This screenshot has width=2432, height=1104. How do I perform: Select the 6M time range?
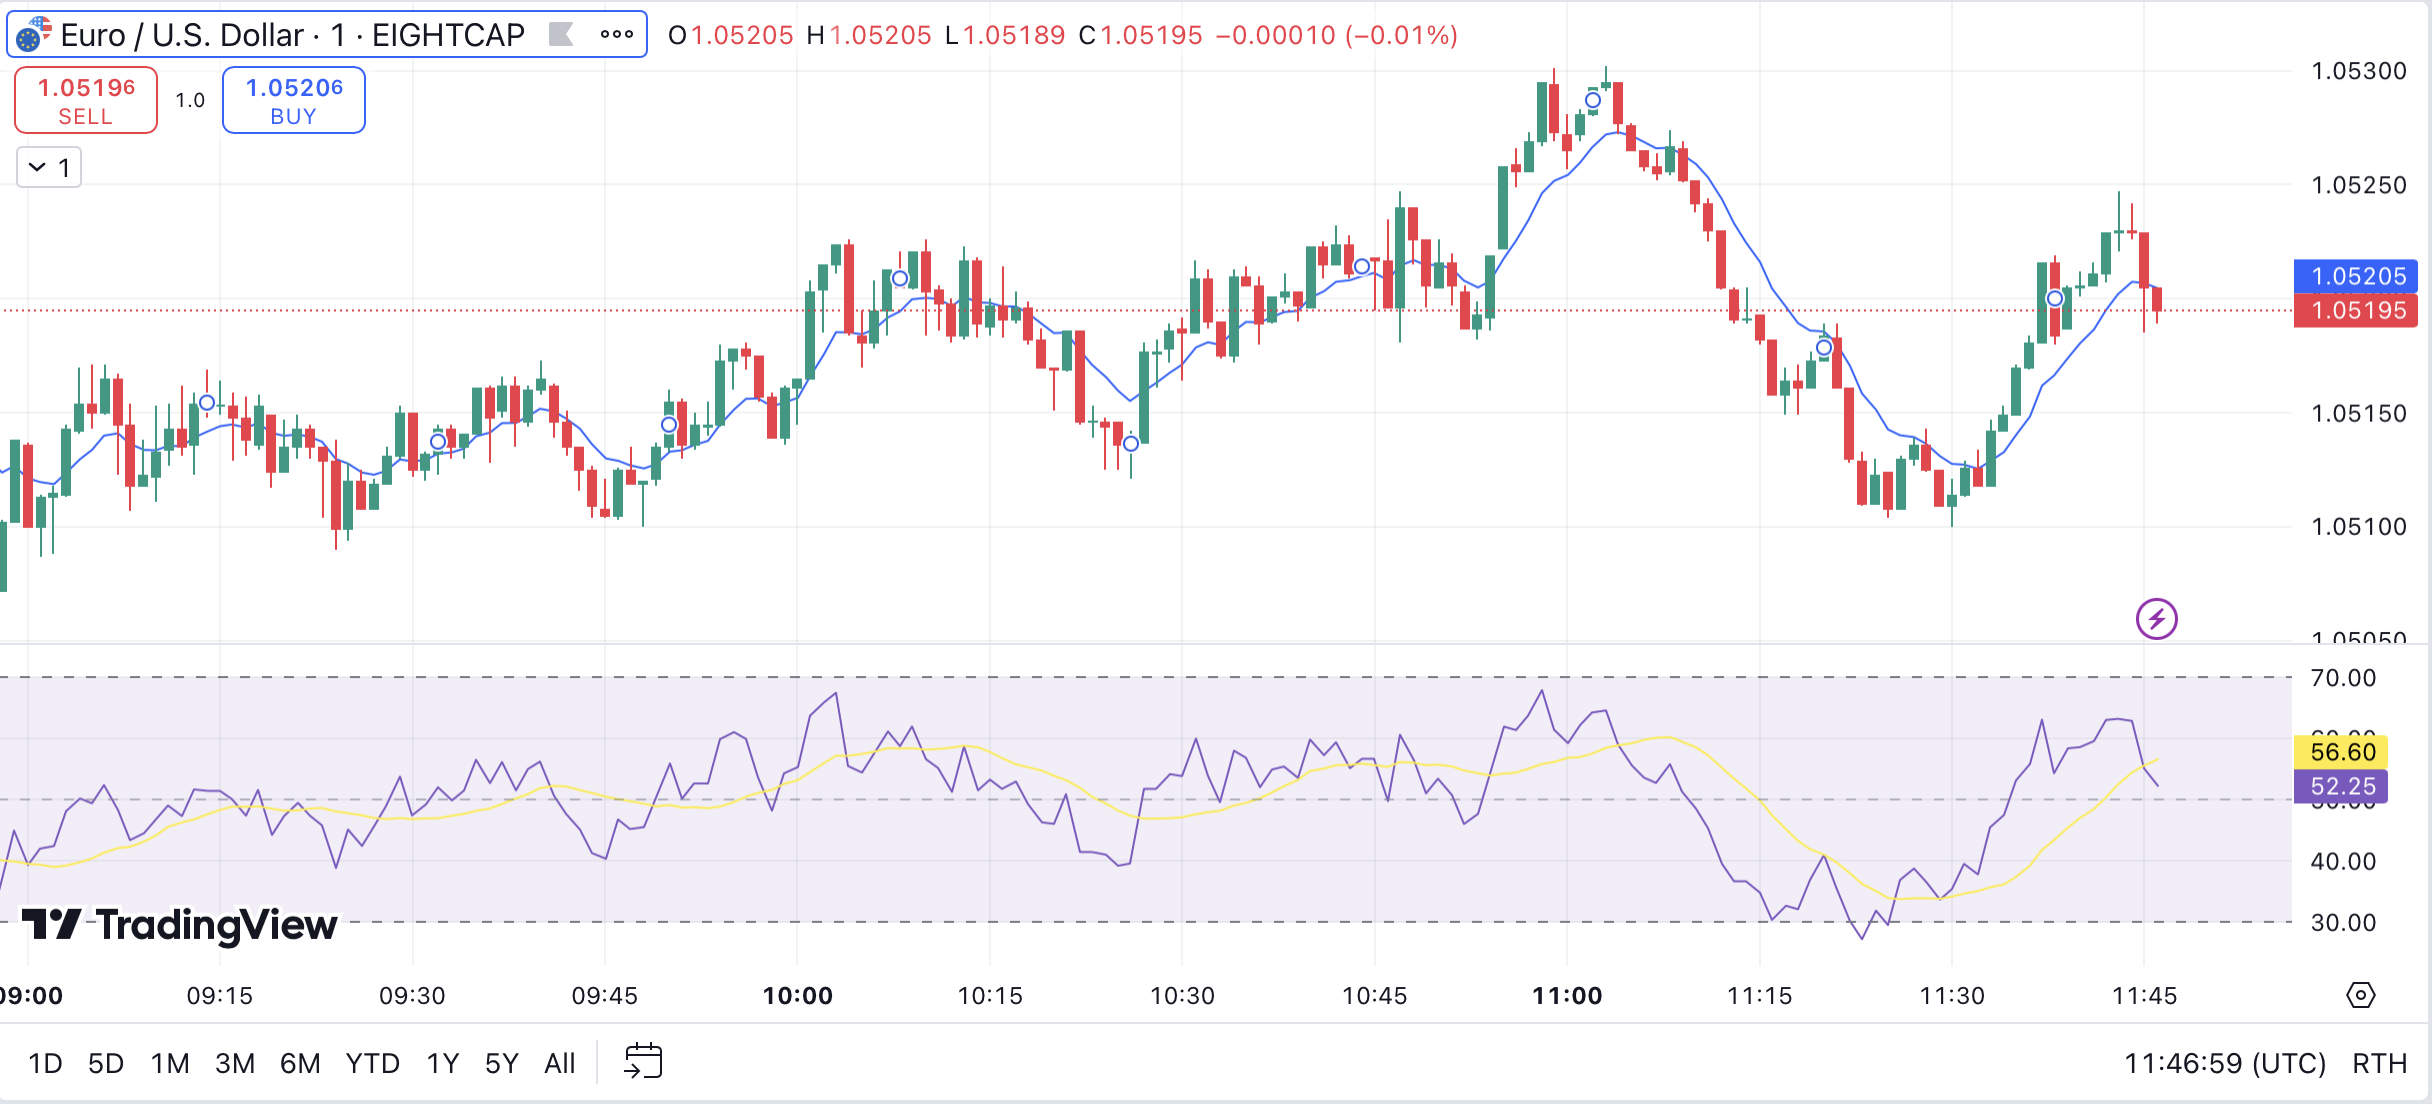(300, 1063)
